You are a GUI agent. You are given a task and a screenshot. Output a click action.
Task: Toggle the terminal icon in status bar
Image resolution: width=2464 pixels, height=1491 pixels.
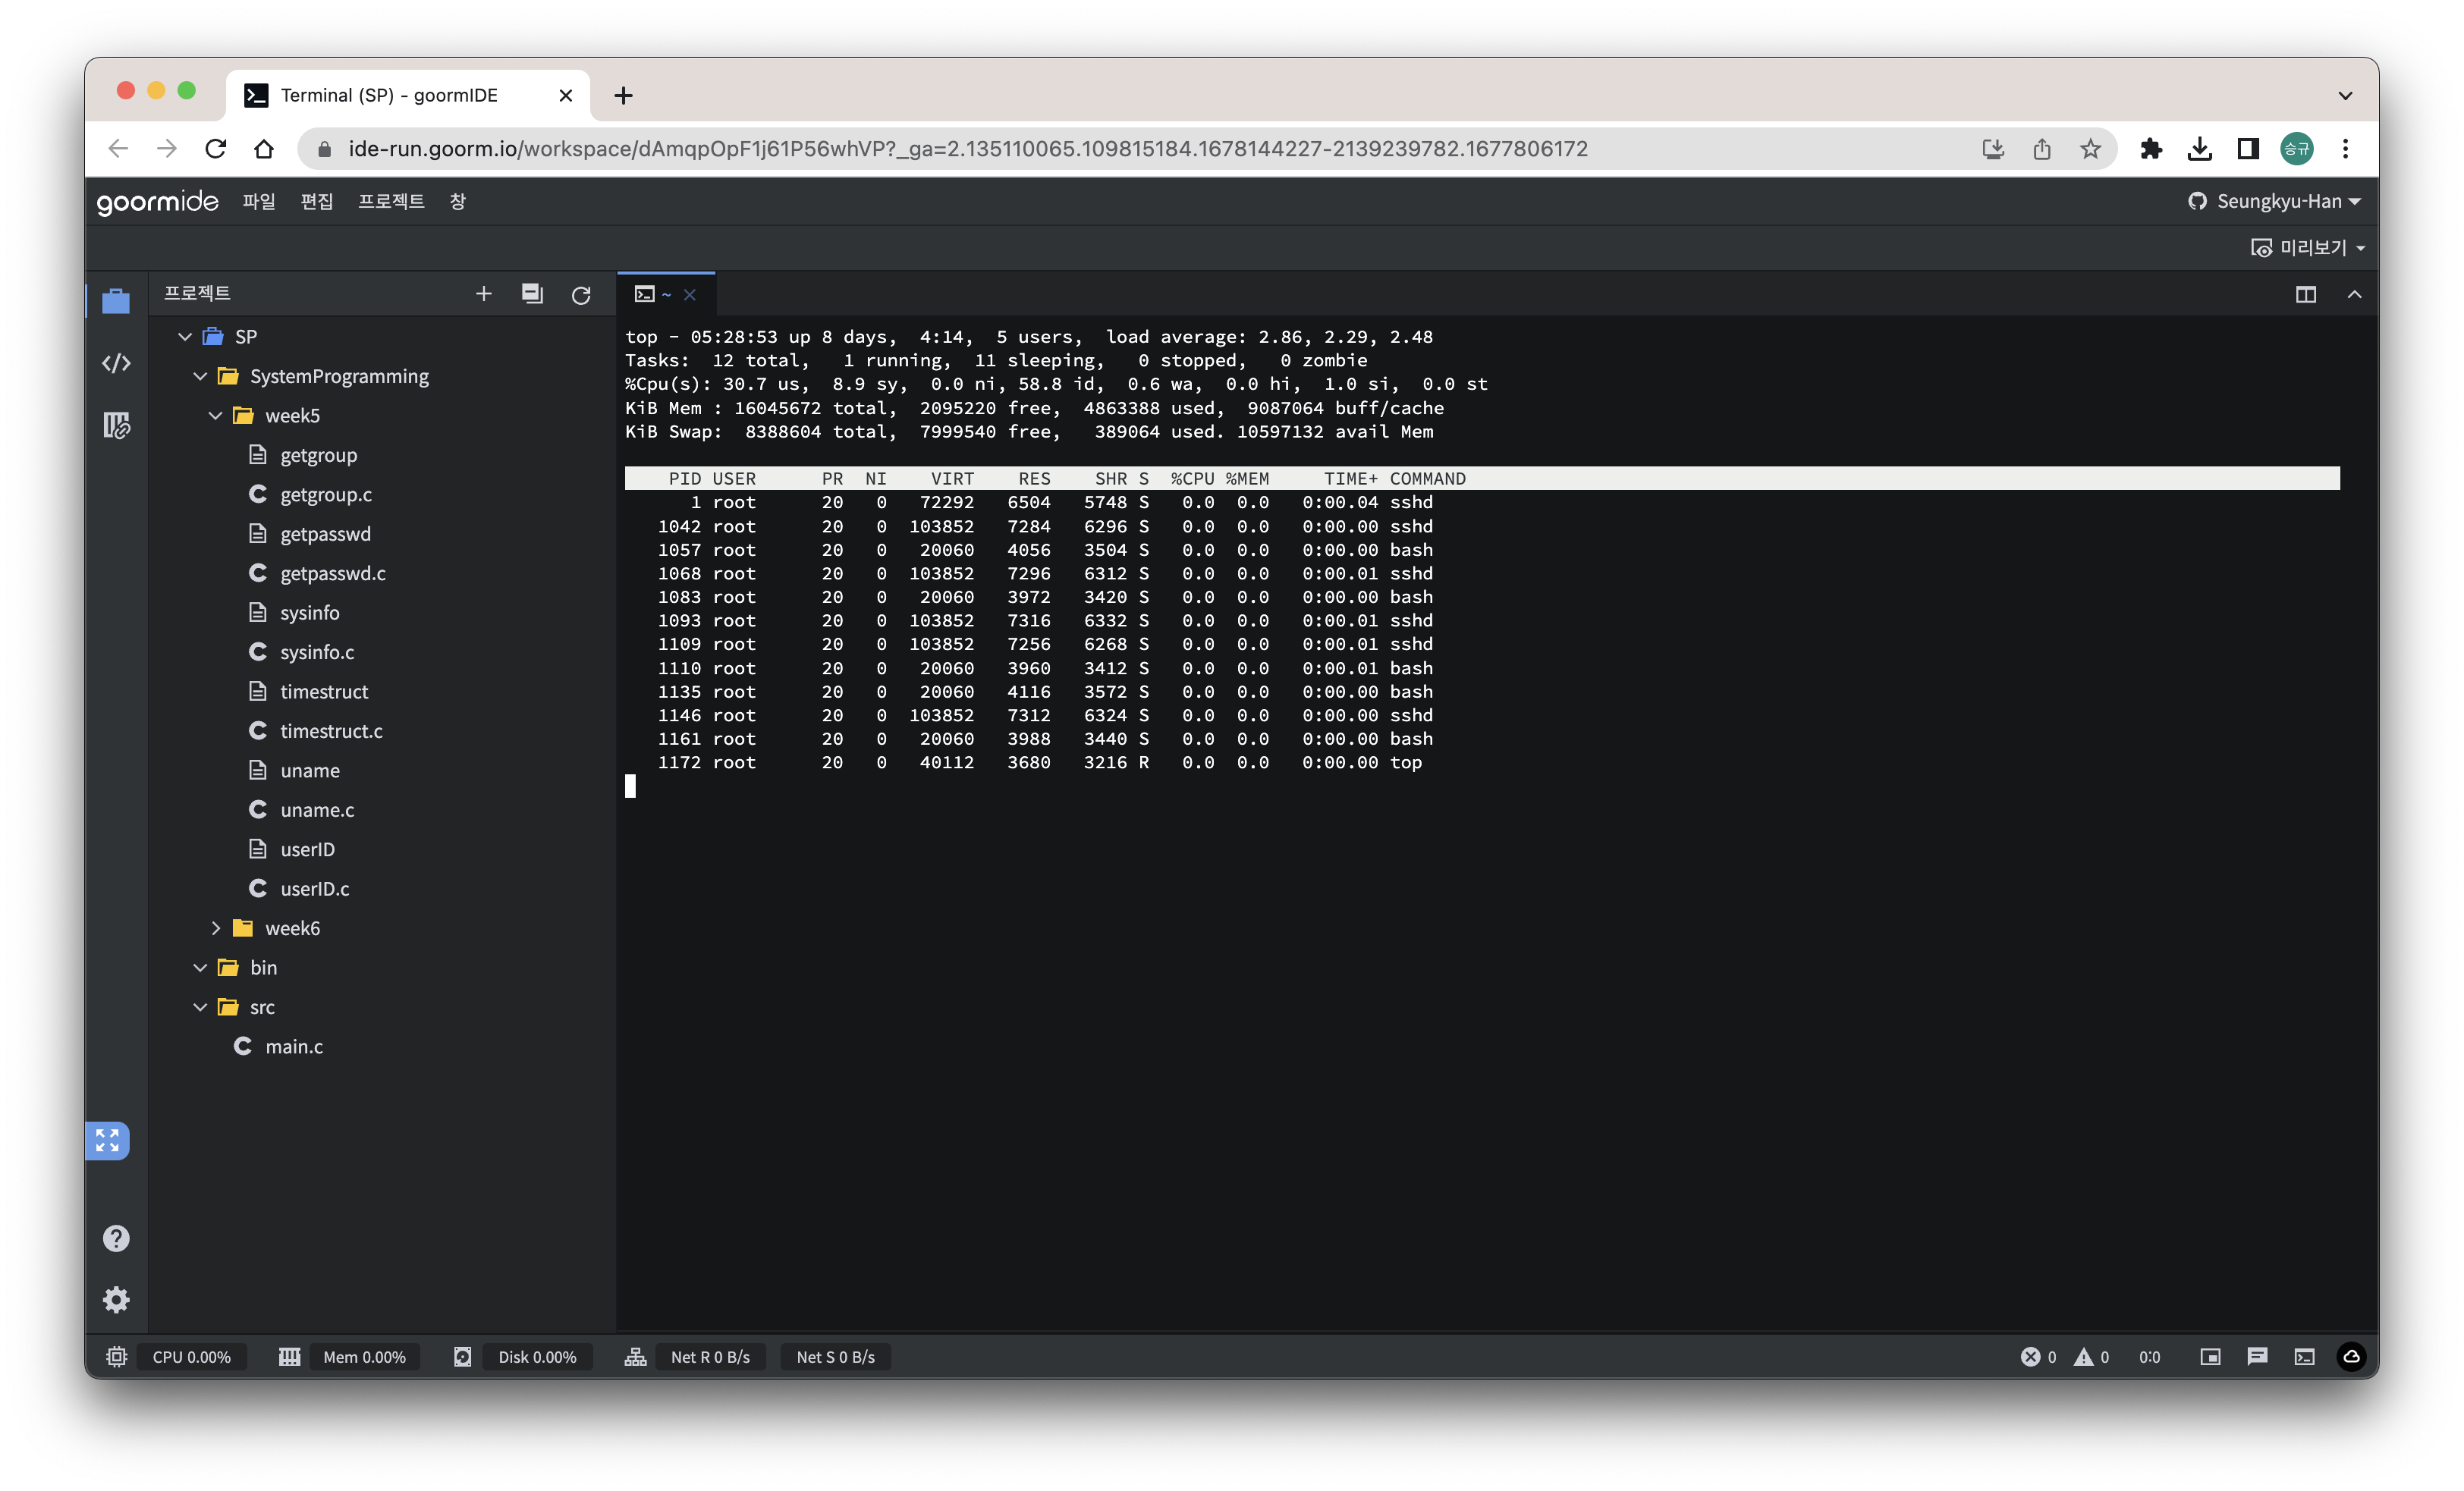[x=2305, y=1357]
